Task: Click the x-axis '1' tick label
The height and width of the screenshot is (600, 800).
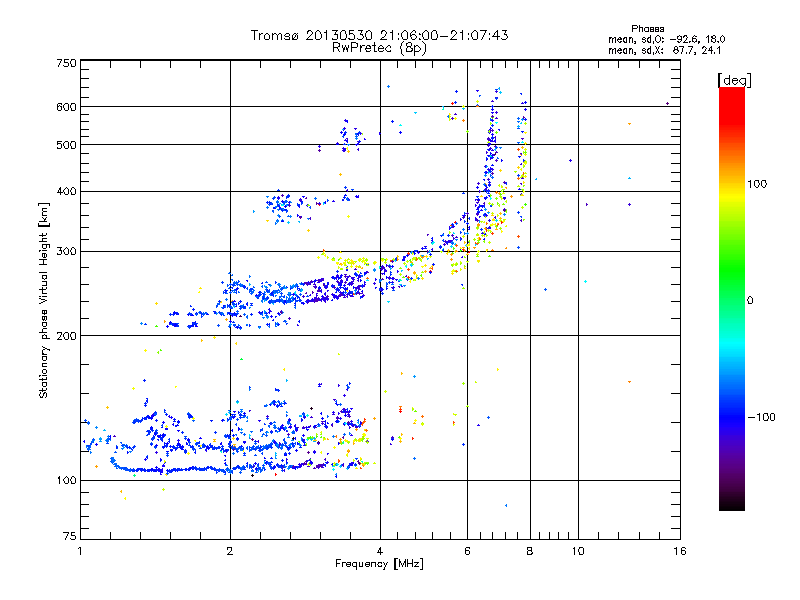Action: click(80, 551)
